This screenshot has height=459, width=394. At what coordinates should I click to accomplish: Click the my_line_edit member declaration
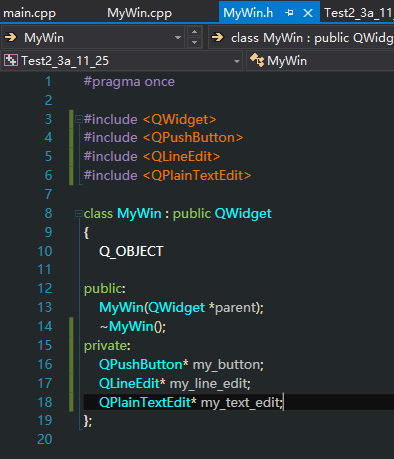(x=175, y=384)
